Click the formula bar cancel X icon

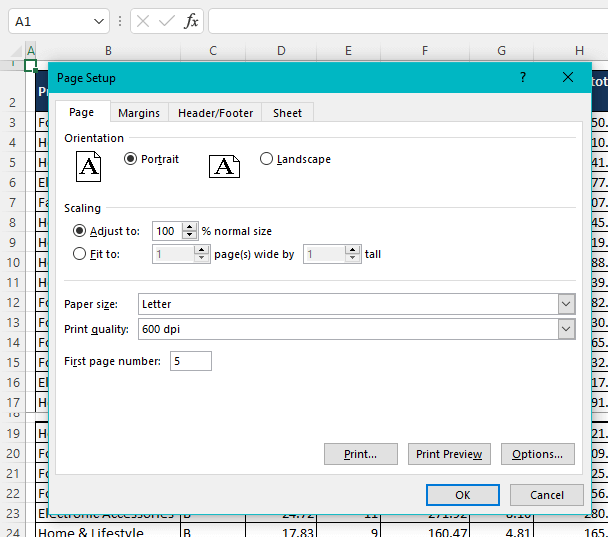coord(143,21)
